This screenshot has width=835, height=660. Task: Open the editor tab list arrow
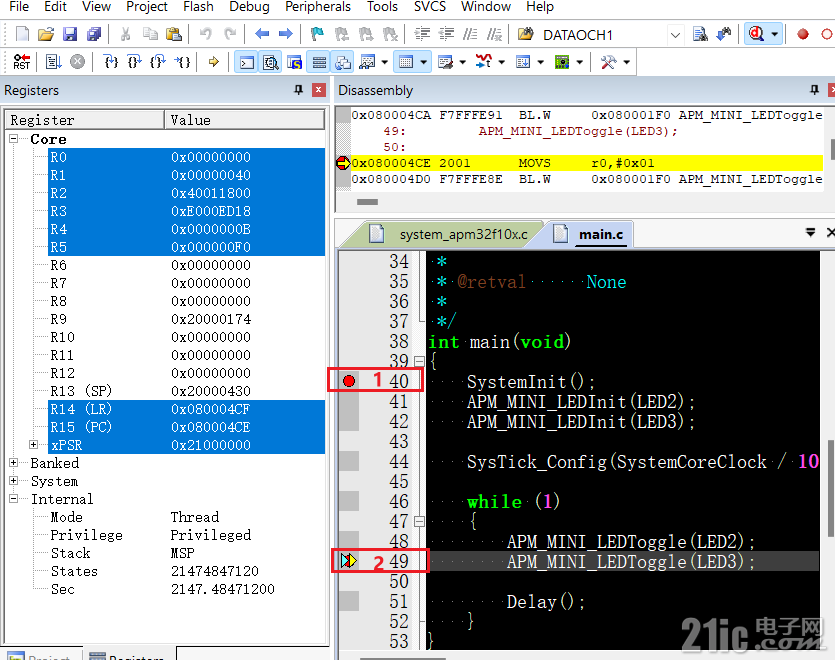tap(811, 232)
